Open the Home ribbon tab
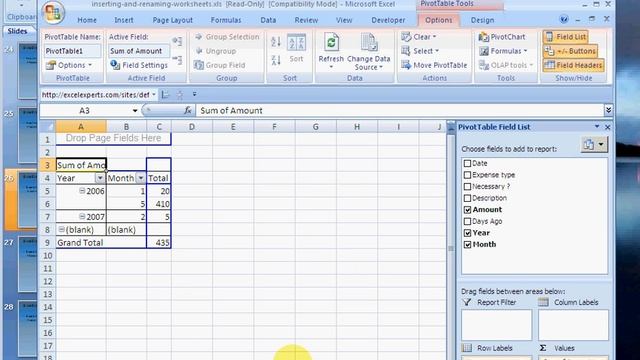This screenshot has height=360, width=640. coord(87,20)
